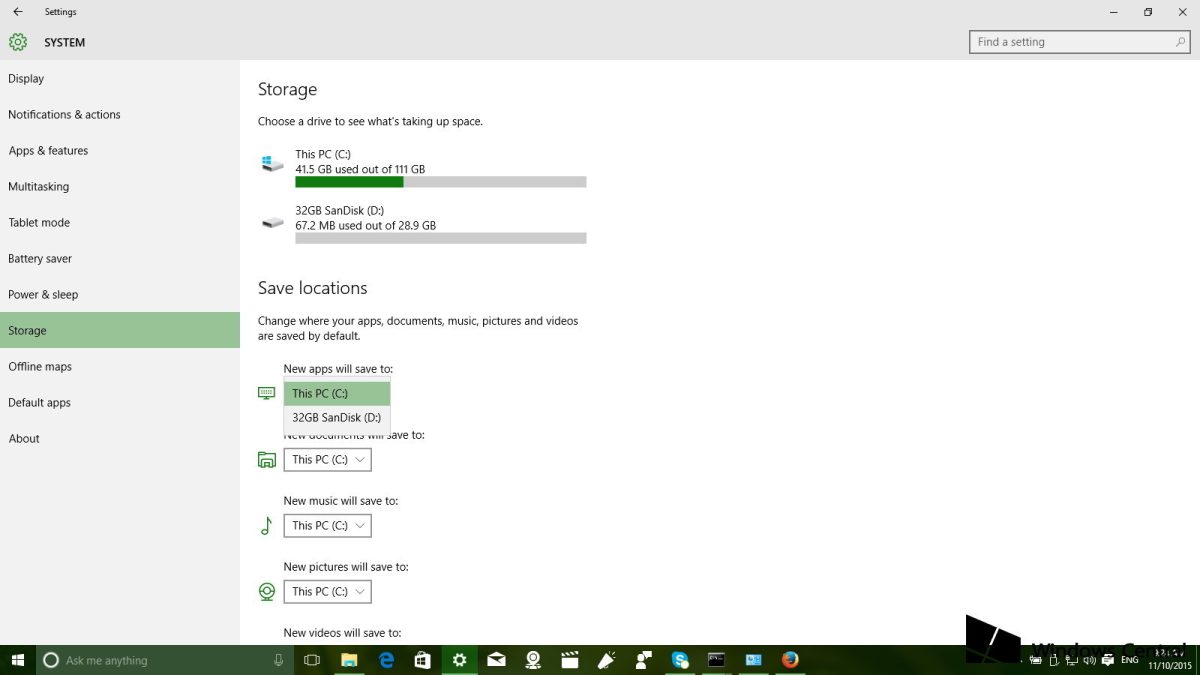Open the documents save location dropdown
The image size is (1200, 675).
pos(327,459)
